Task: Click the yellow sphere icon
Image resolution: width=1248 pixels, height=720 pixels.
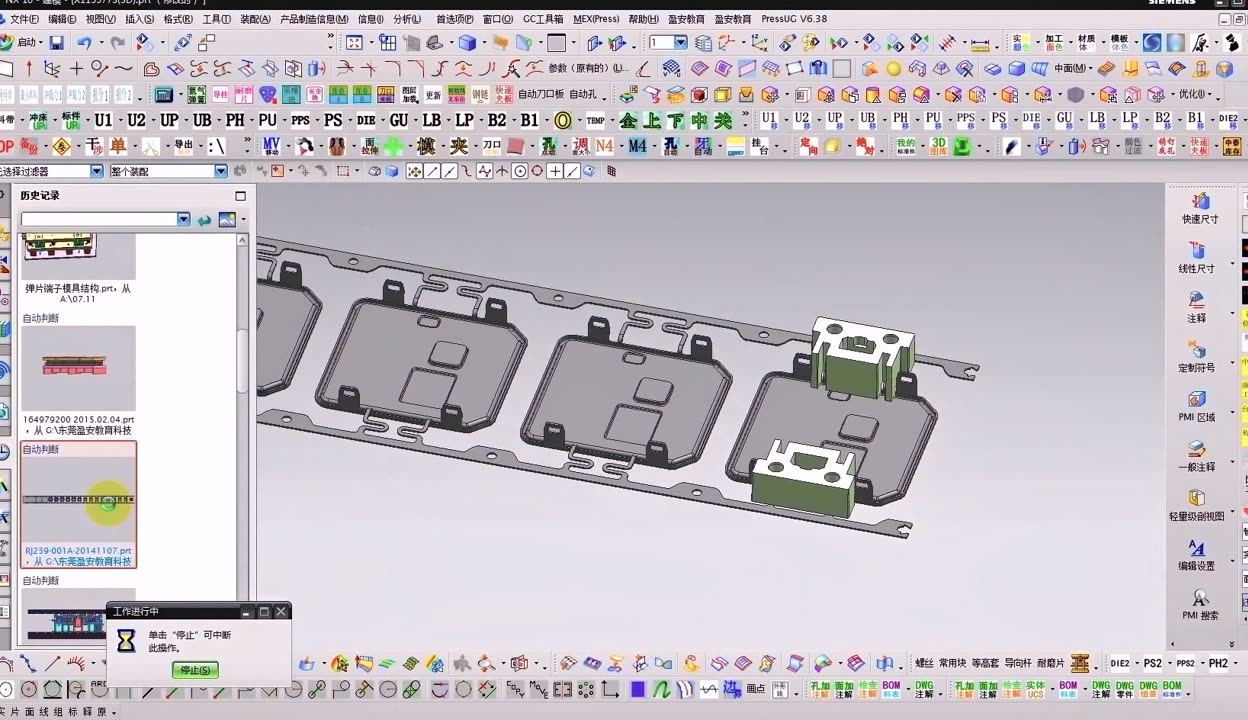Action: [x=893, y=69]
